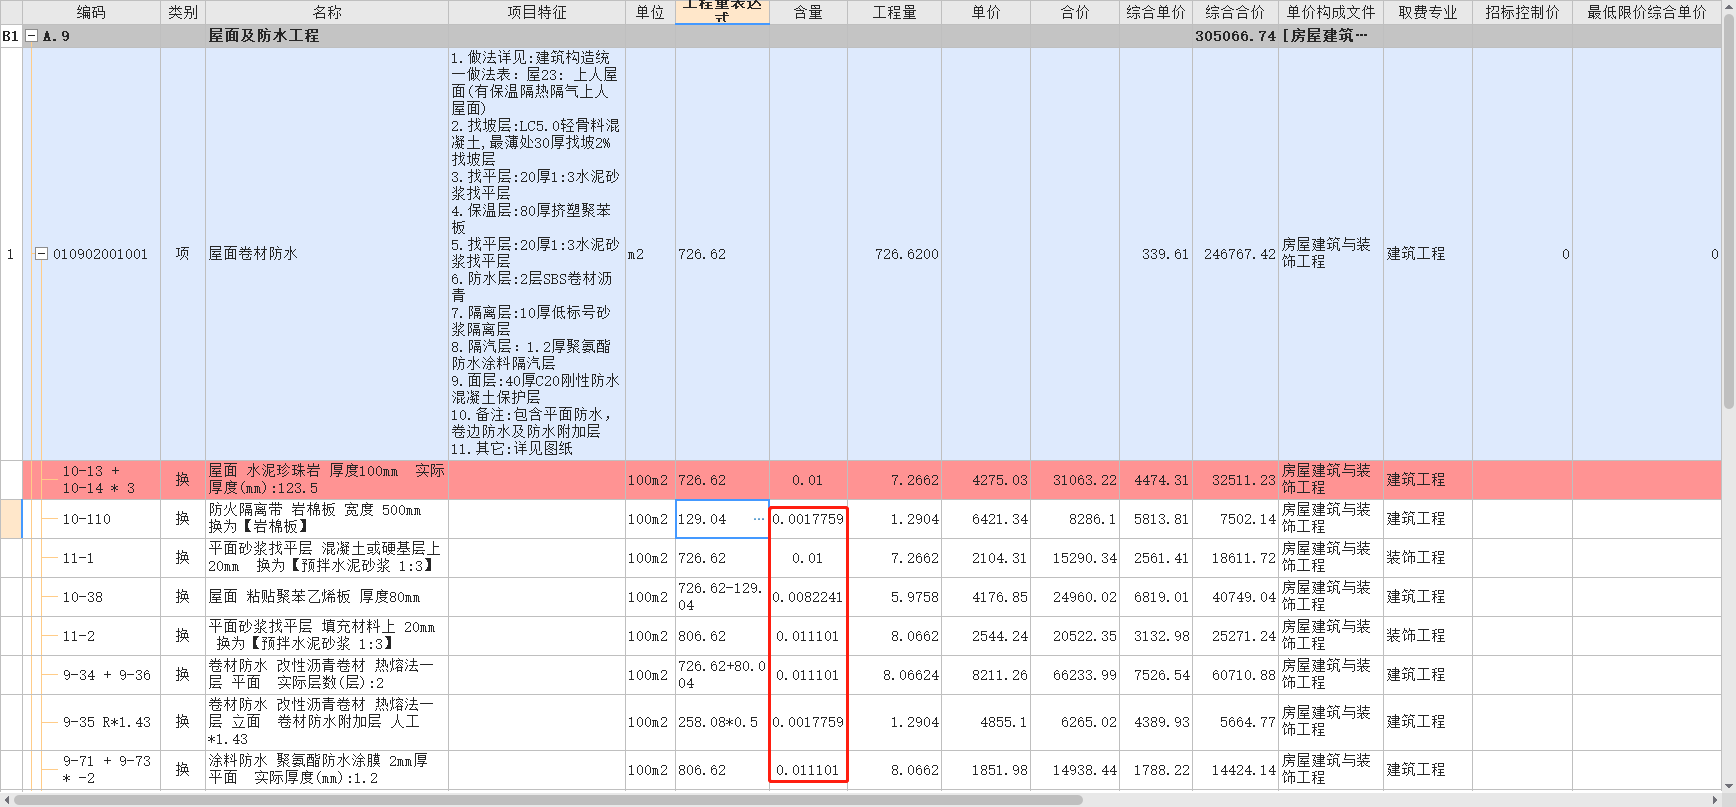Select the 单价 column header
The width and height of the screenshot is (1736, 807).
pos(986,12)
